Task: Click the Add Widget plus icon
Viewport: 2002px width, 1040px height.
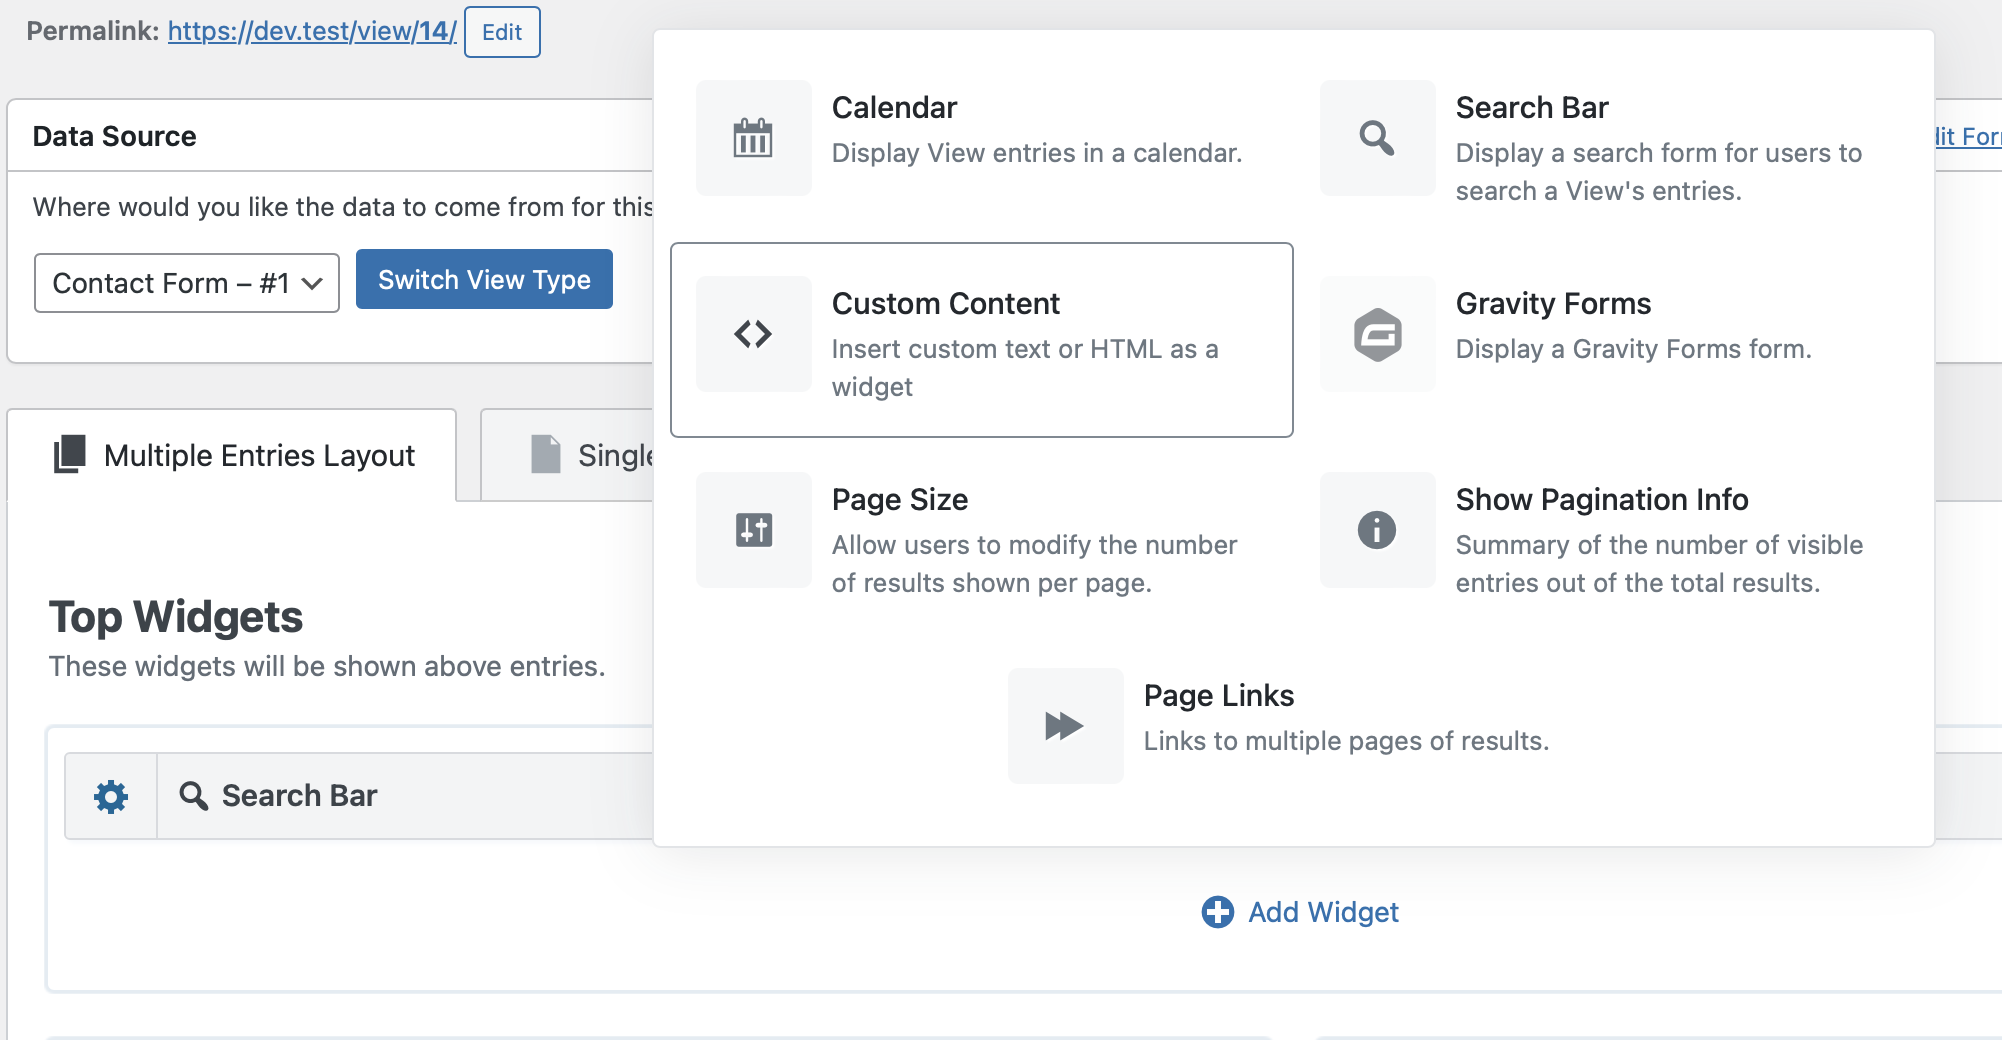Action: 1217,912
